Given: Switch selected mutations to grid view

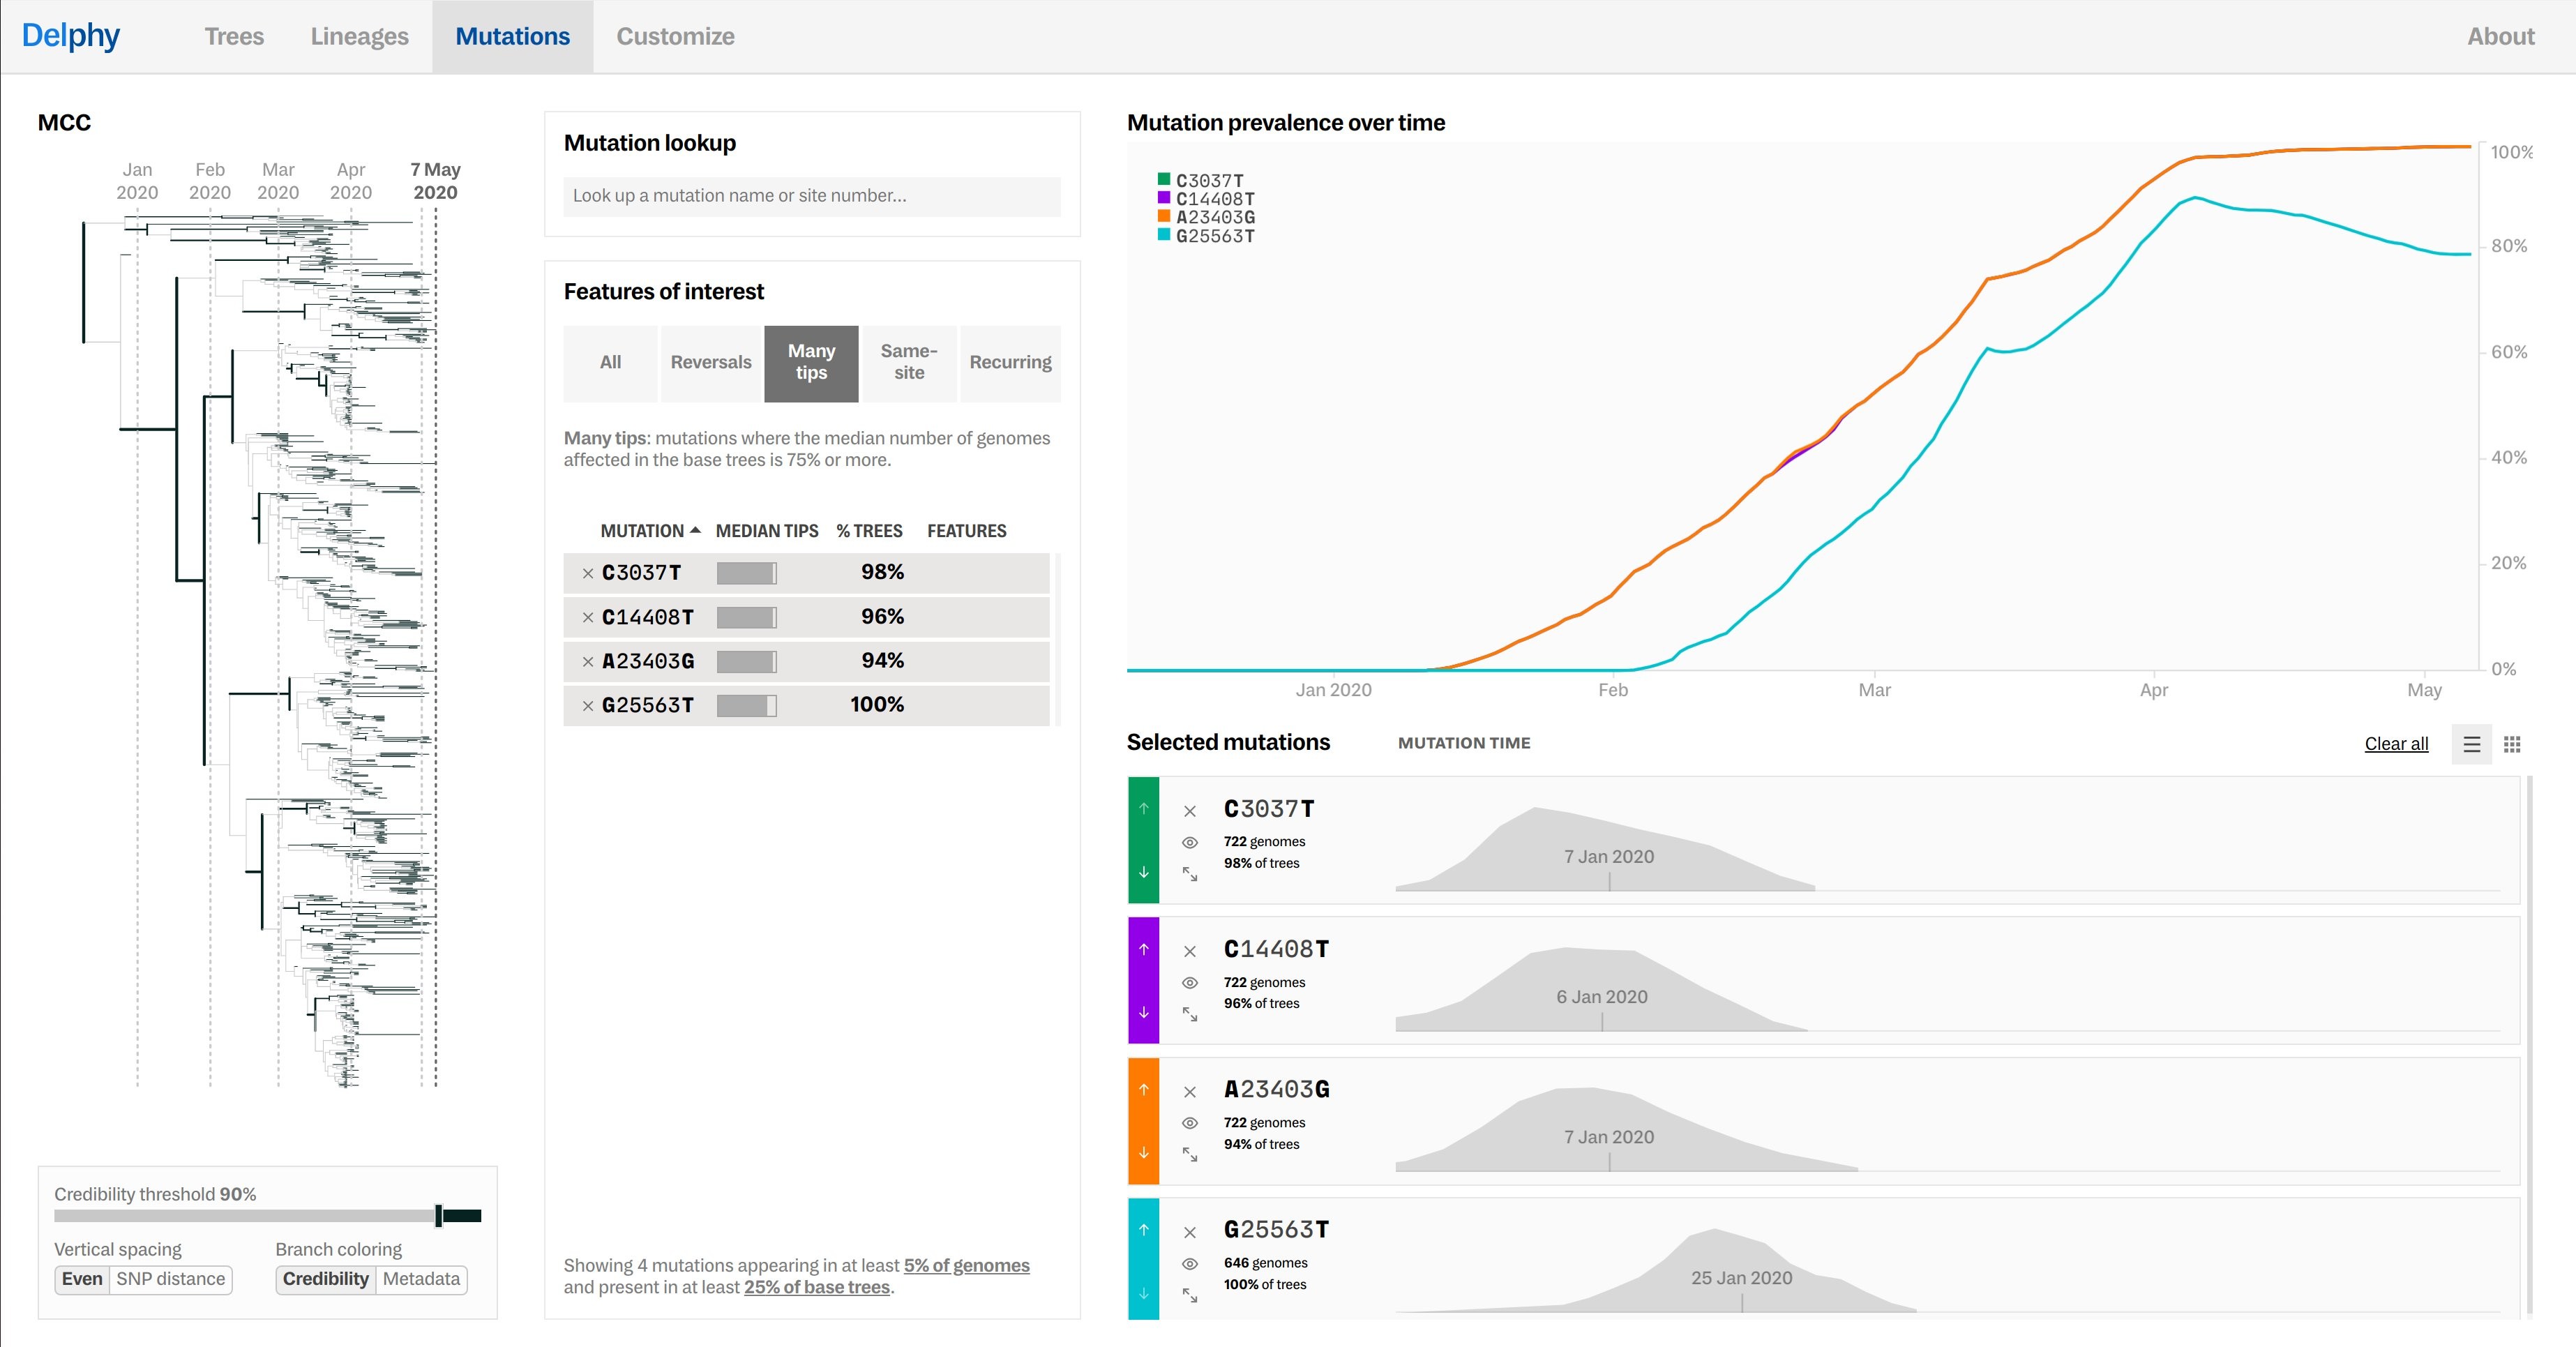Looking at the screenshot, I should coord(2512,744).
